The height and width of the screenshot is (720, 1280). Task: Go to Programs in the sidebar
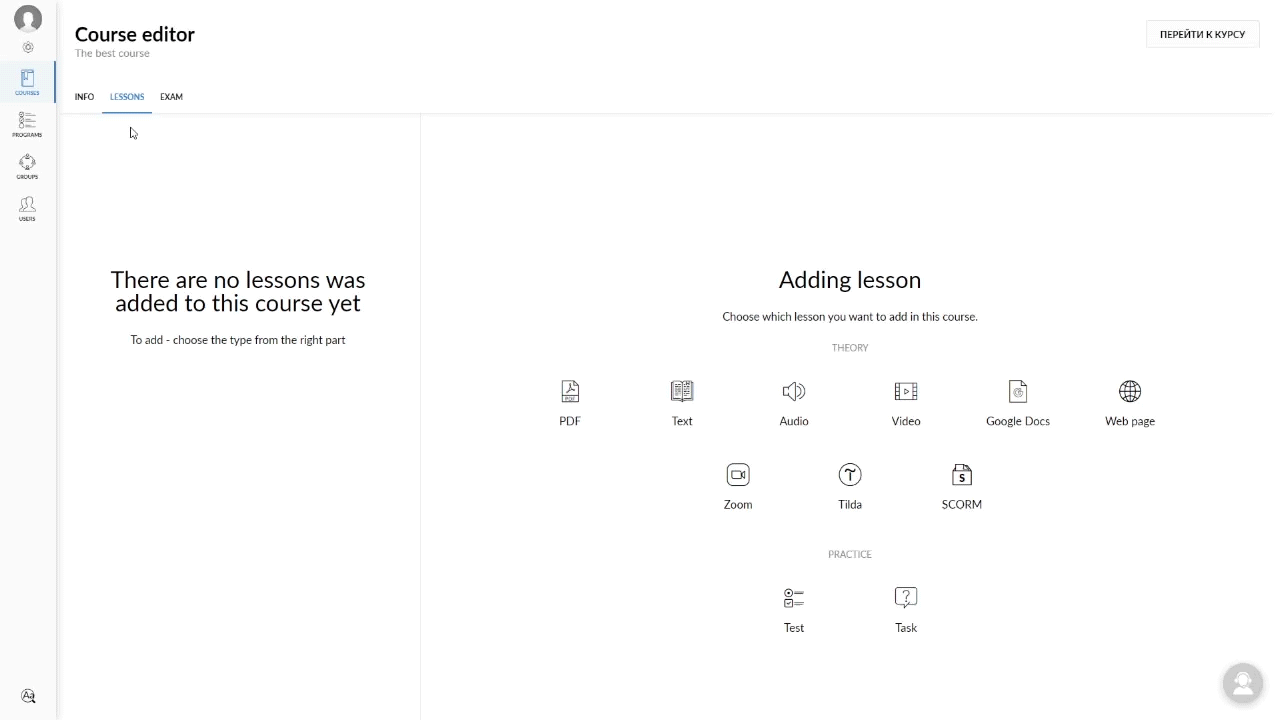tap(27, 124)
